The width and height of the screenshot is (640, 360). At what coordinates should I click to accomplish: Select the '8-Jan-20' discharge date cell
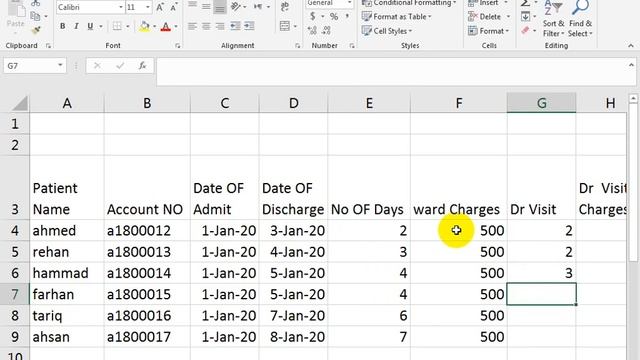[293, 337]
